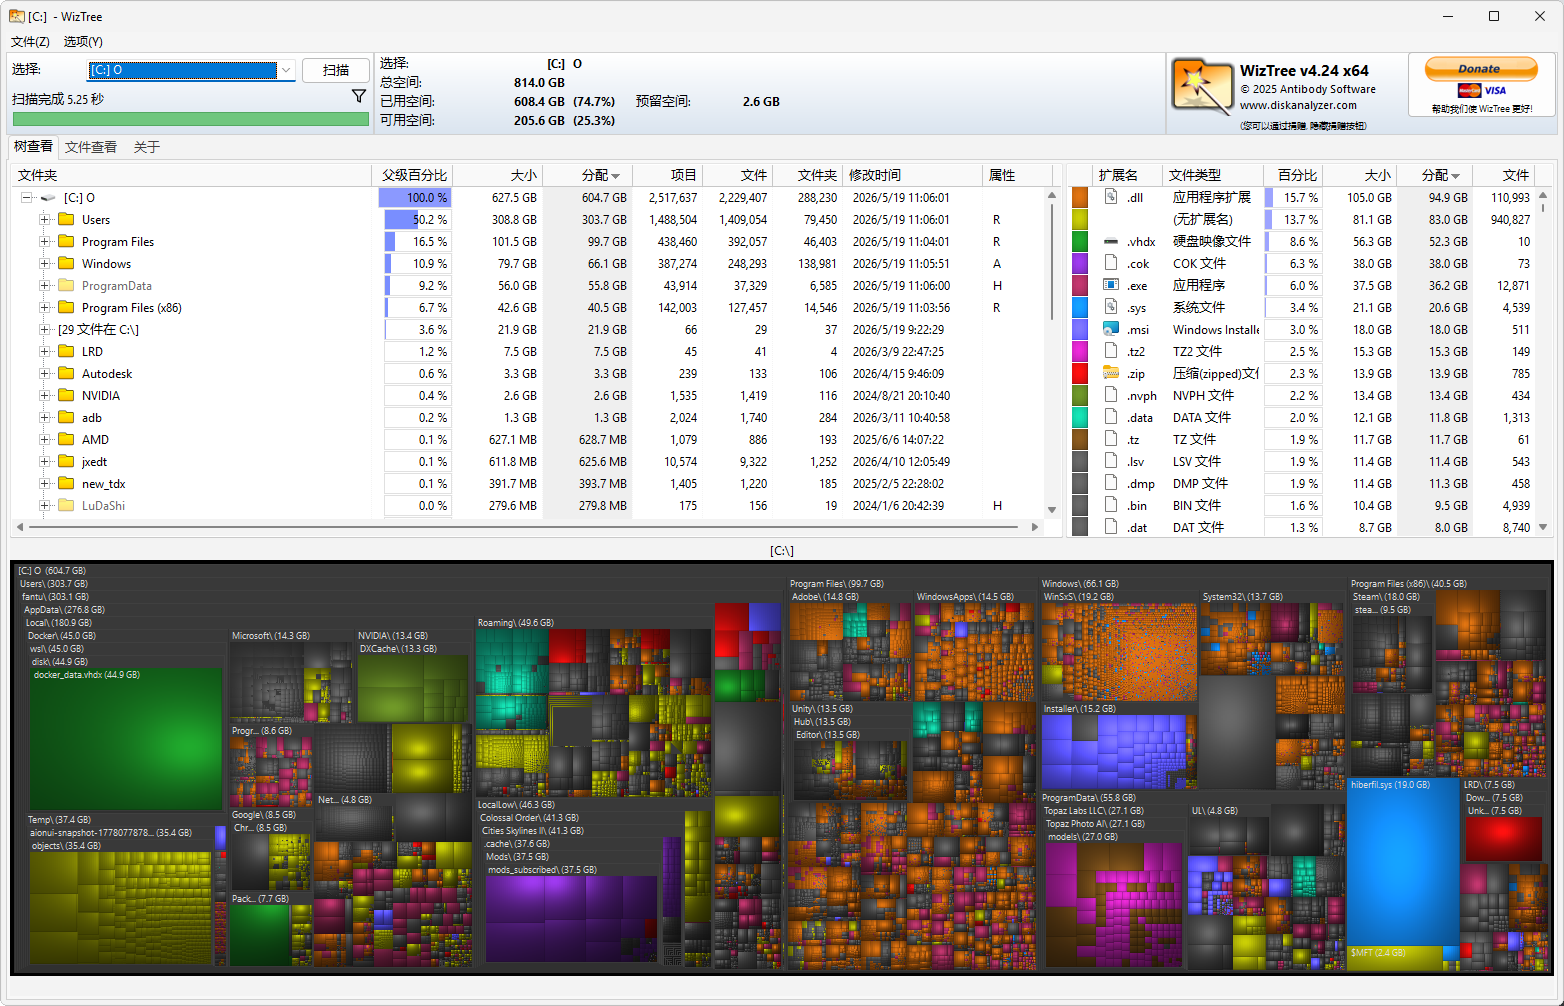Open the 选项(Y) menu
This screenshot has width=1564, height=1006.
point(83,41)
